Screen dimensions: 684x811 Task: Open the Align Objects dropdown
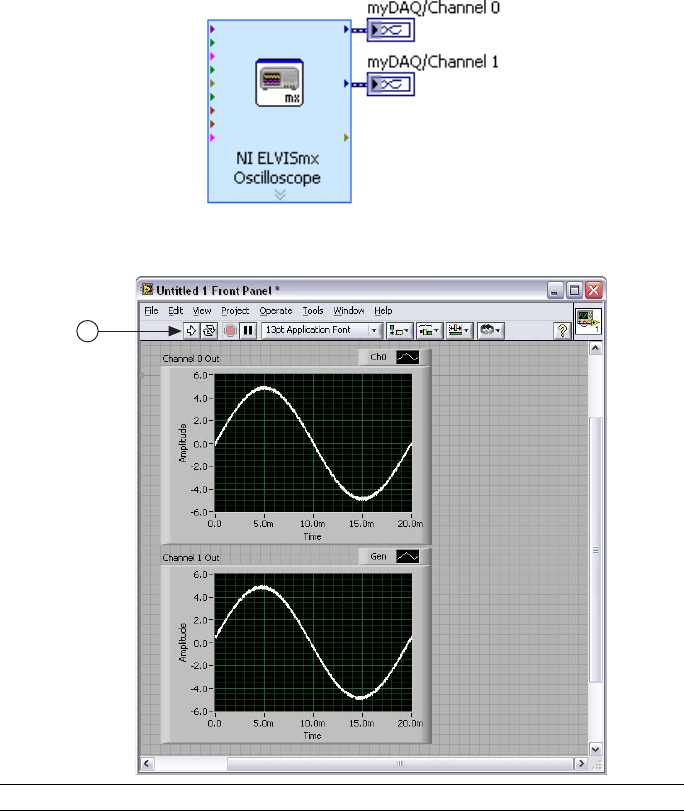399,331
